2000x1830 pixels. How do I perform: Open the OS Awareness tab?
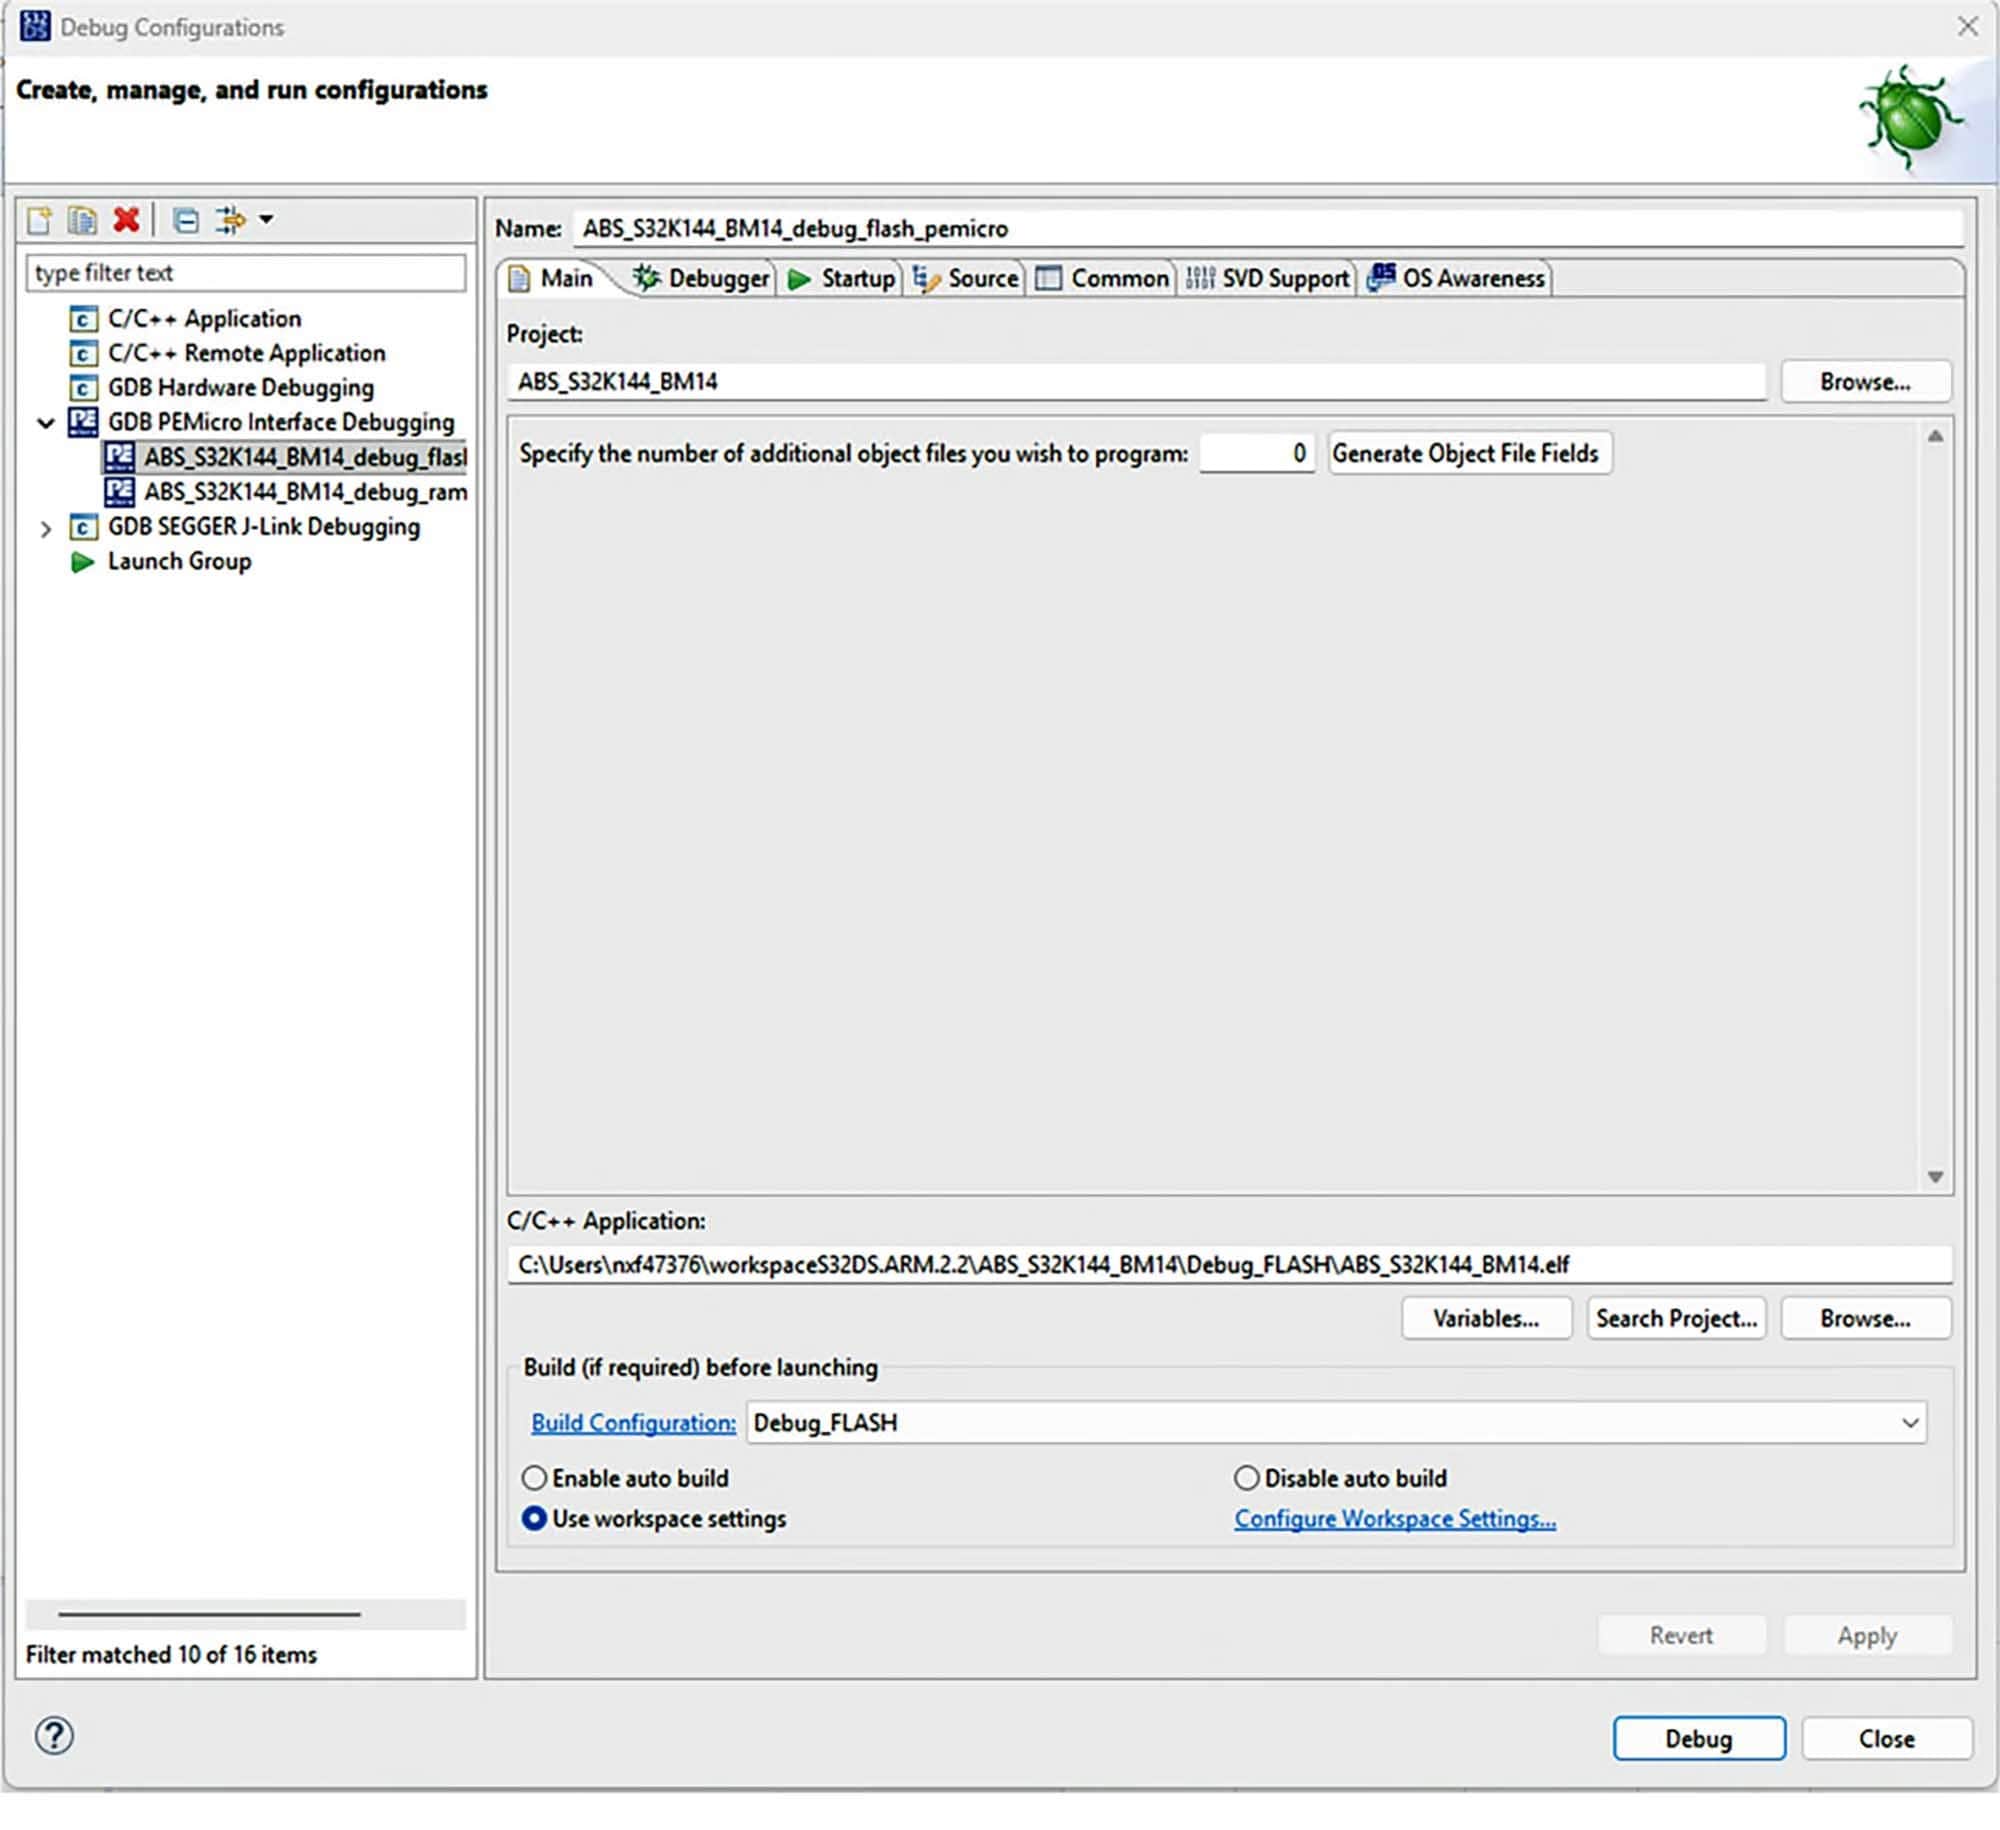tap(1457, 278)
